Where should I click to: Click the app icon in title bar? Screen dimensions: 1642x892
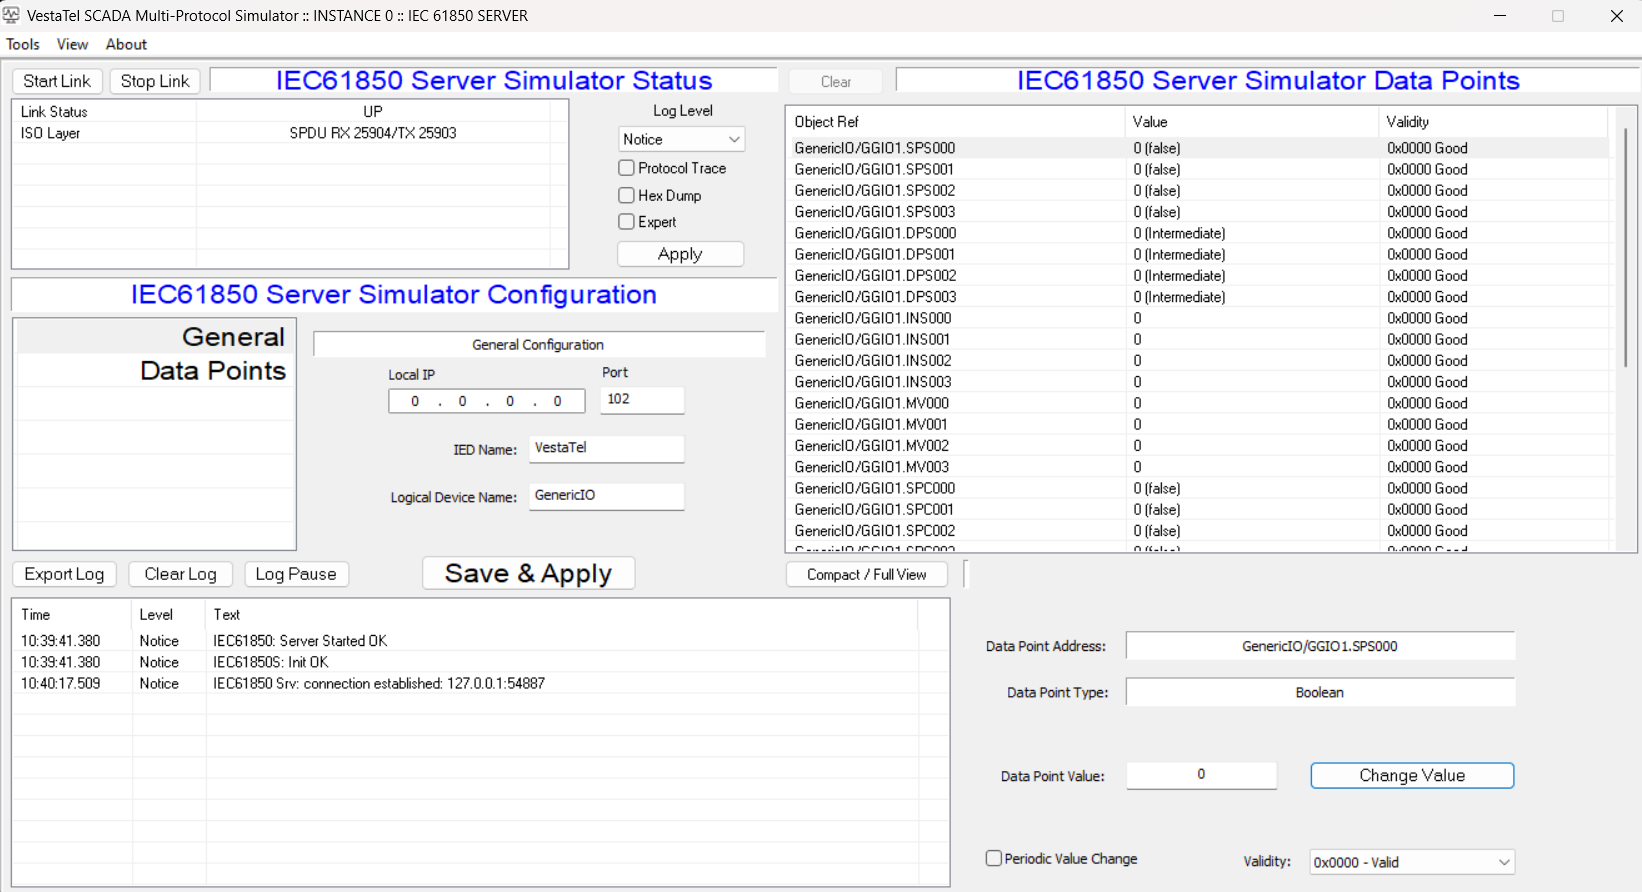click(x=12, y=16)
